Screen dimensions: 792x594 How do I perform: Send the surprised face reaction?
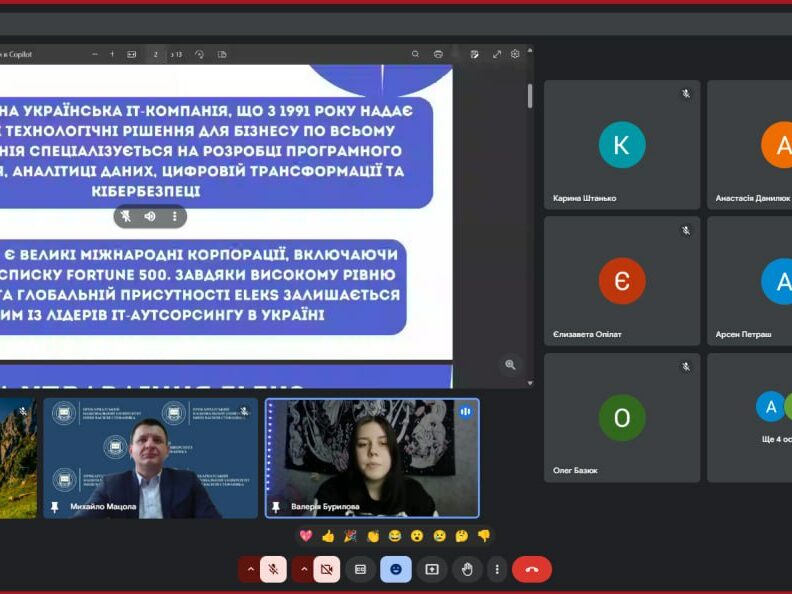point(417,535)
